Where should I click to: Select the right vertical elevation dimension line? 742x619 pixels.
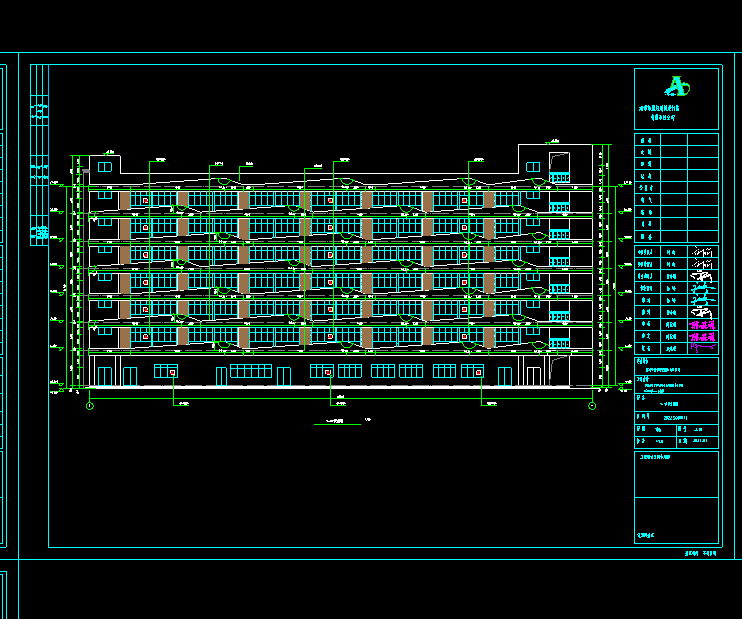[x=606, y=270]
